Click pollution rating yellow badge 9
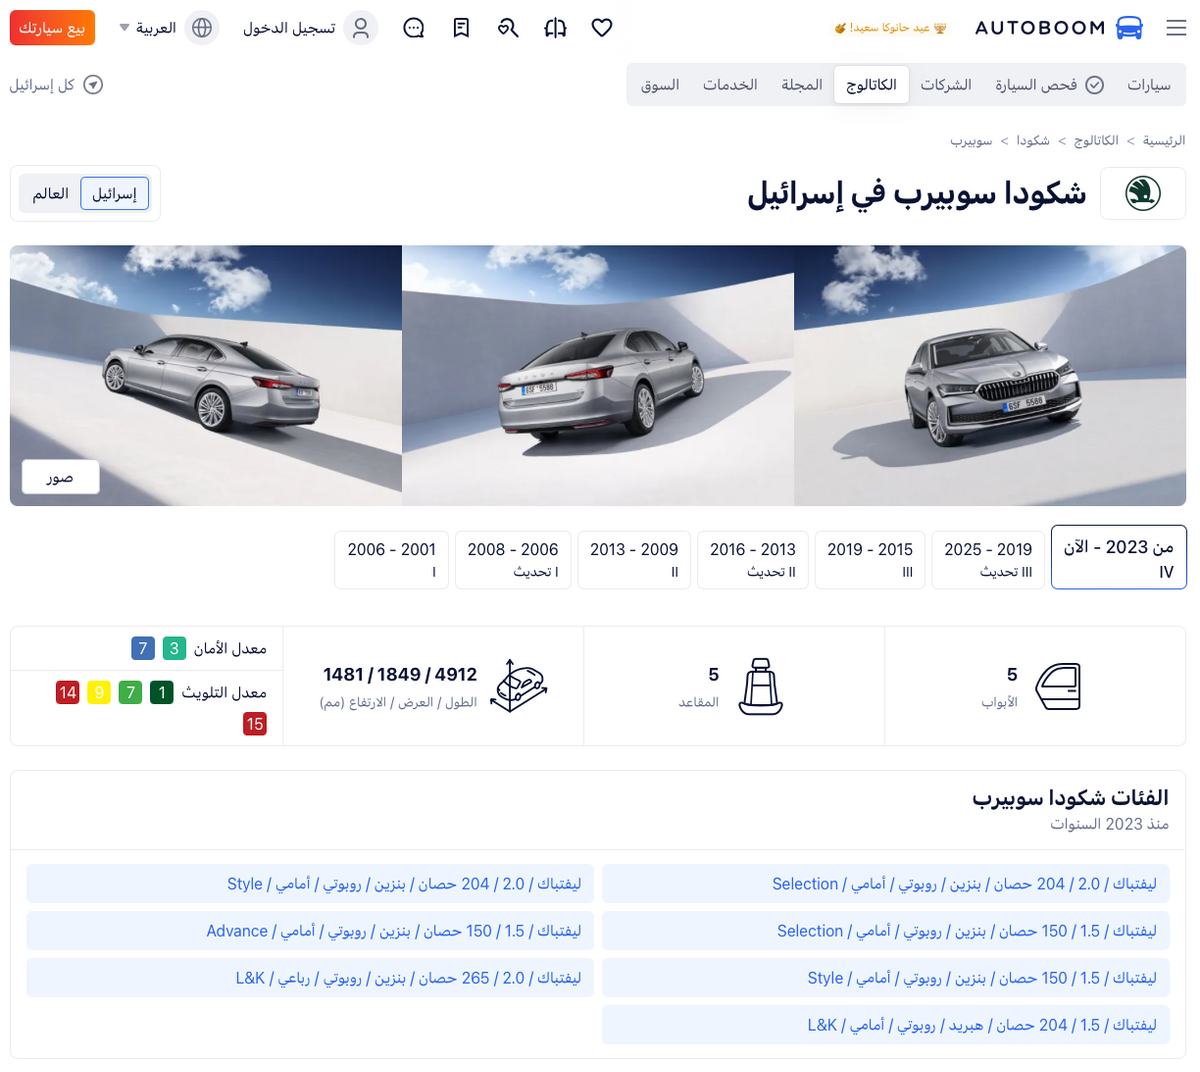Image resolution: width=1200 pixels, height=1072 pixels. coord(99,692)
